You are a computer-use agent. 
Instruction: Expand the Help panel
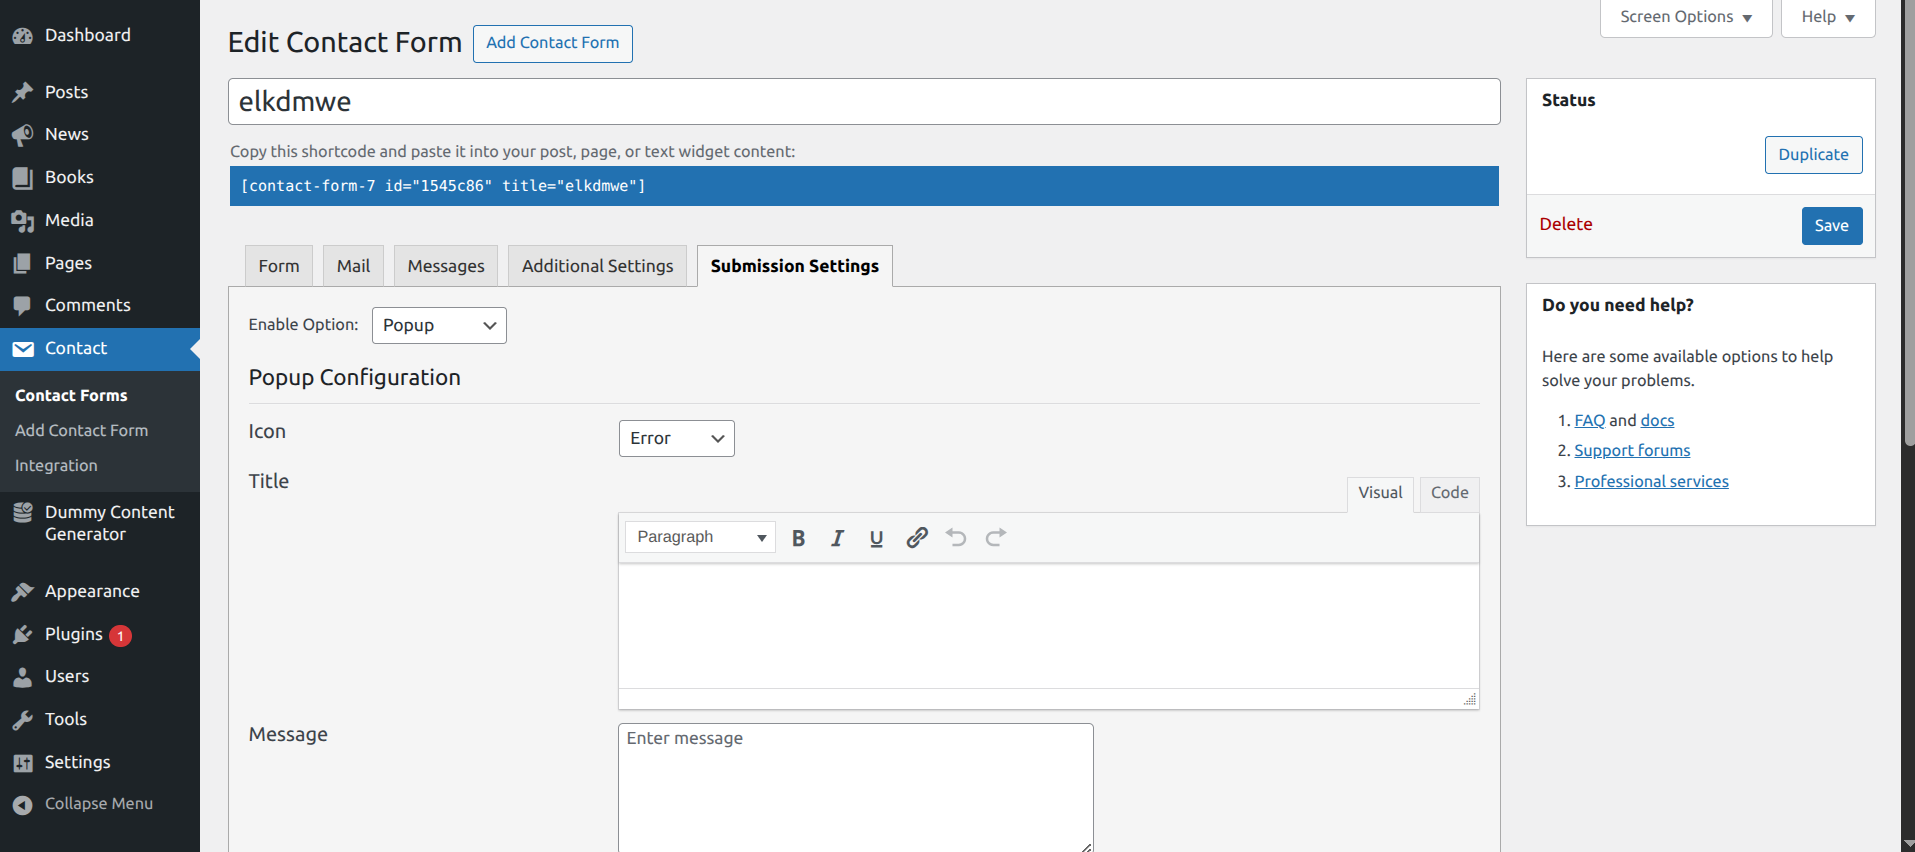coord(1828,17)
